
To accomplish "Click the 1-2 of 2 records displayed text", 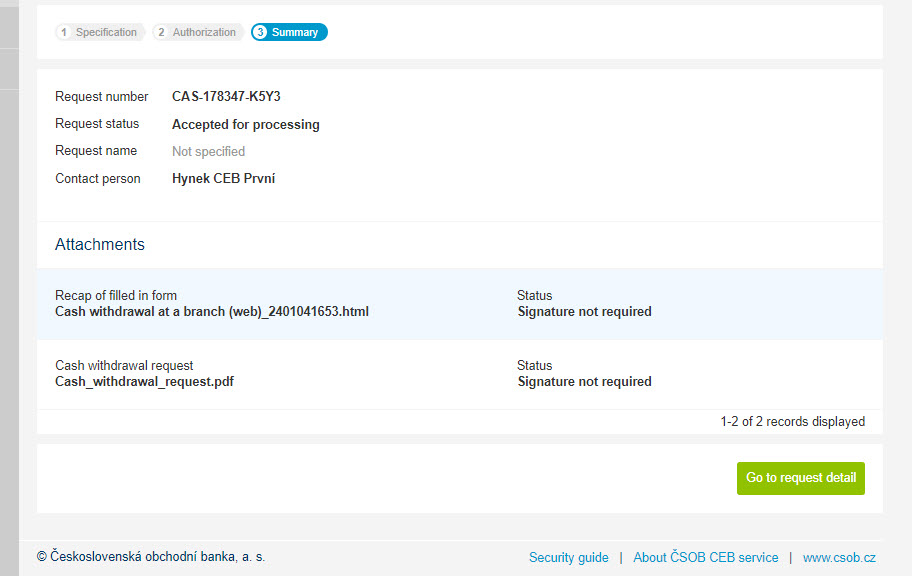I will click(x=792, y=421).
